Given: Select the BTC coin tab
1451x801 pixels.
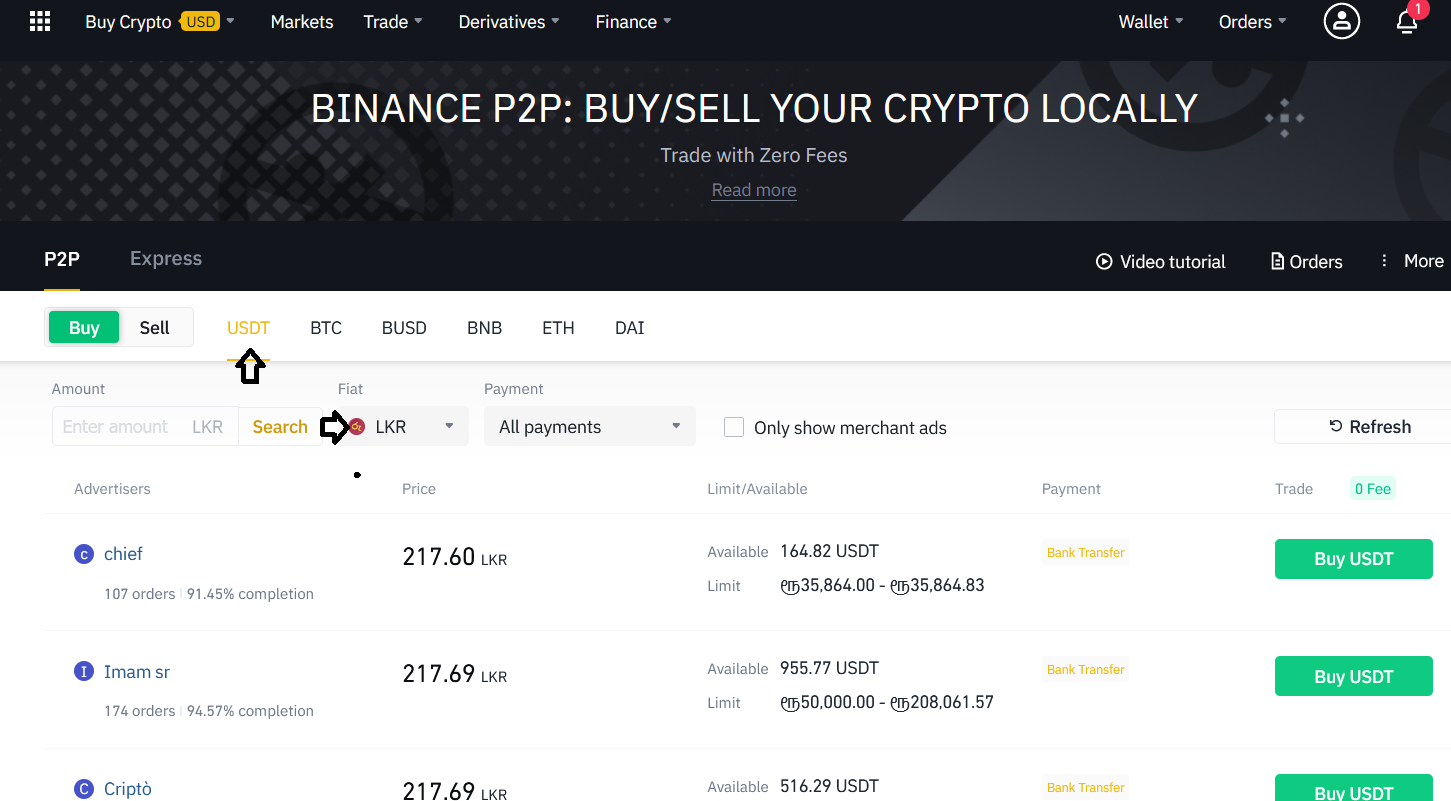Looking at the screenshot, I should pos(326,327).
